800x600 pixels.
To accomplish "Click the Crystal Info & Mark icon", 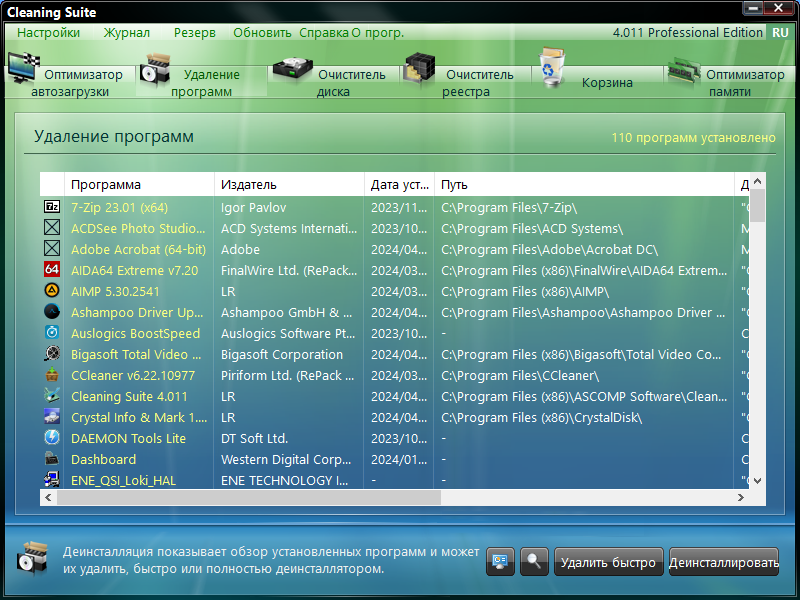I will pos(52,416).
